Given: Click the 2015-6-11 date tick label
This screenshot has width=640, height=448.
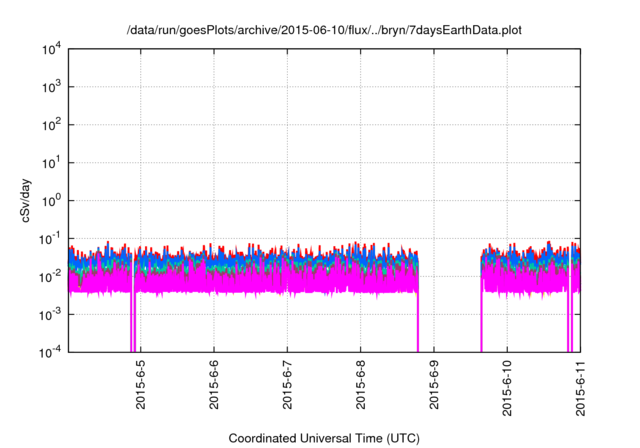Looking at the screenshot, I should (580, 388).
